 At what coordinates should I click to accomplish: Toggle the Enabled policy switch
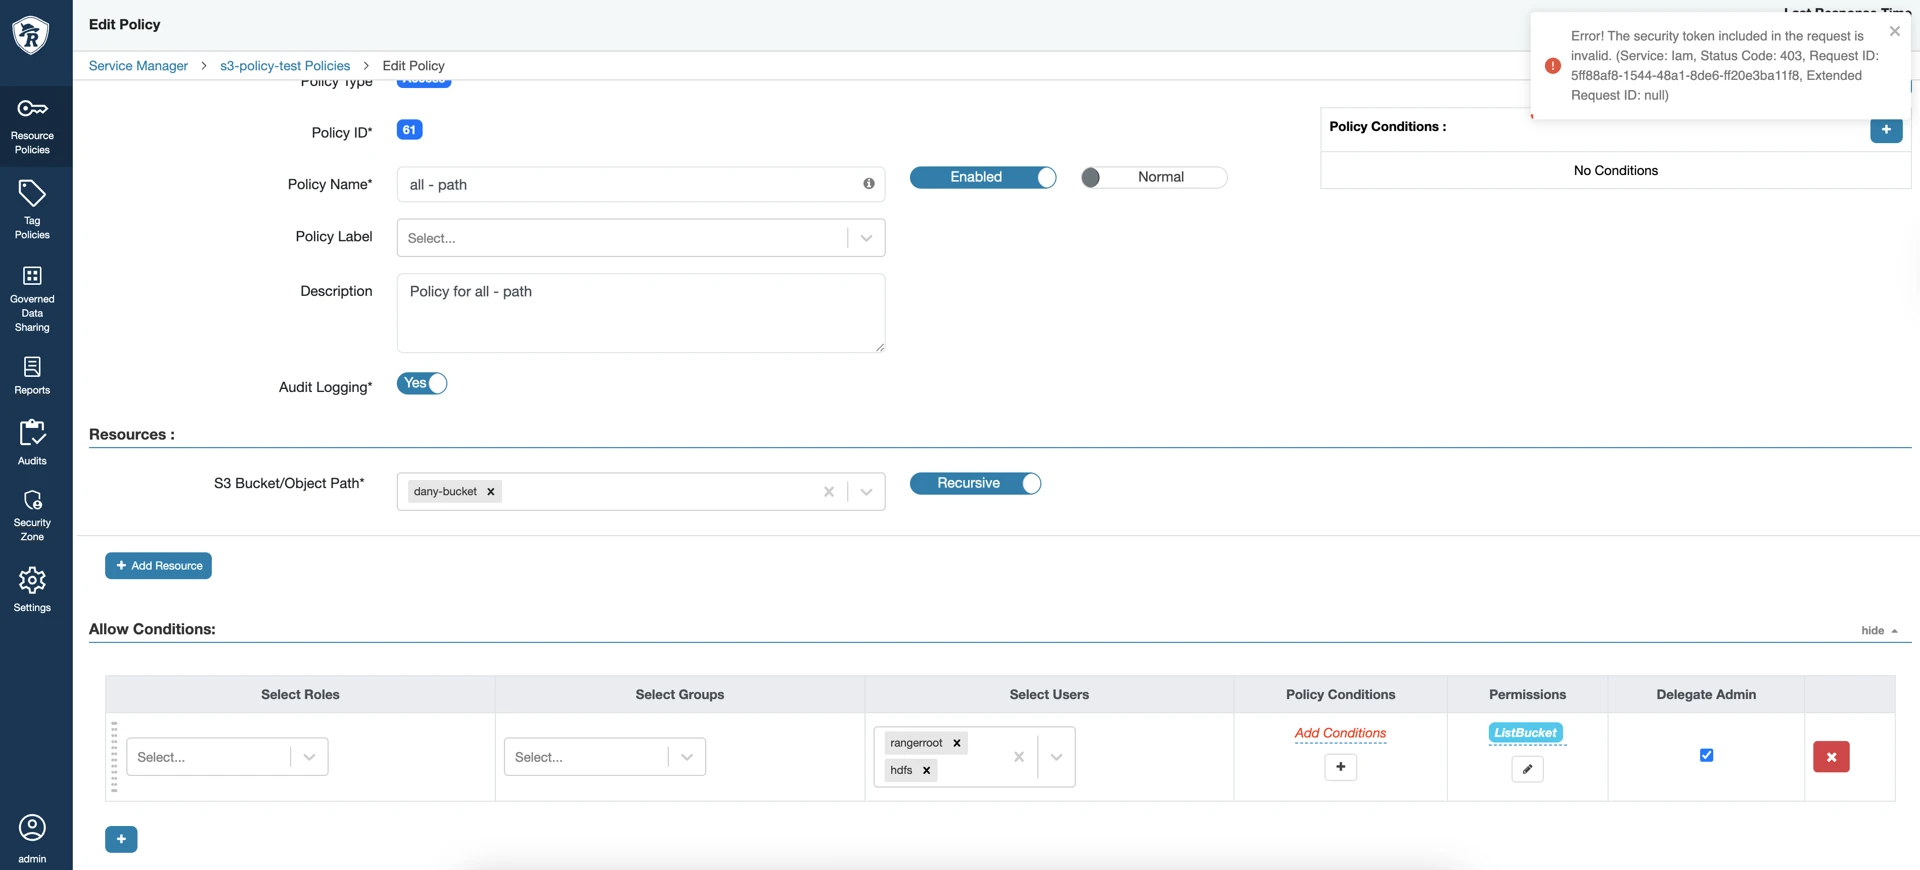(x=983, y=177)
